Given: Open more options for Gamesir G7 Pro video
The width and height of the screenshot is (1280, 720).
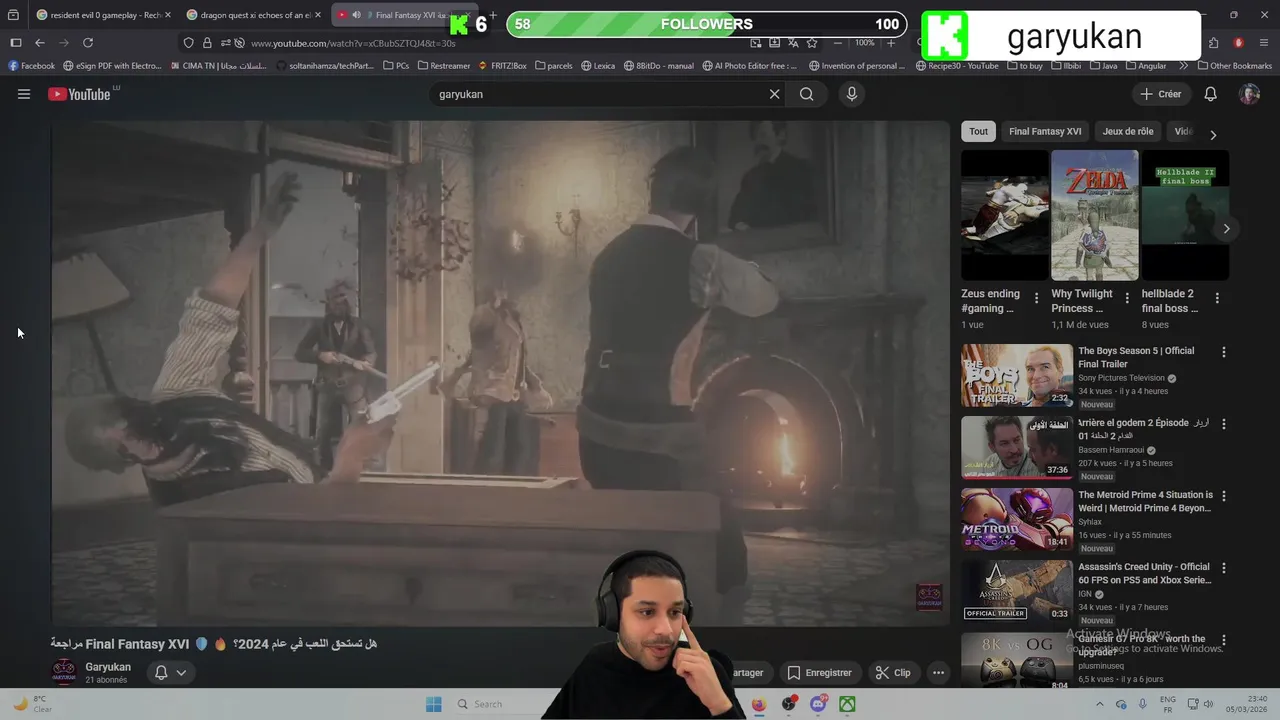Looking at the screenshot, I should click(x=1223, y=640).
